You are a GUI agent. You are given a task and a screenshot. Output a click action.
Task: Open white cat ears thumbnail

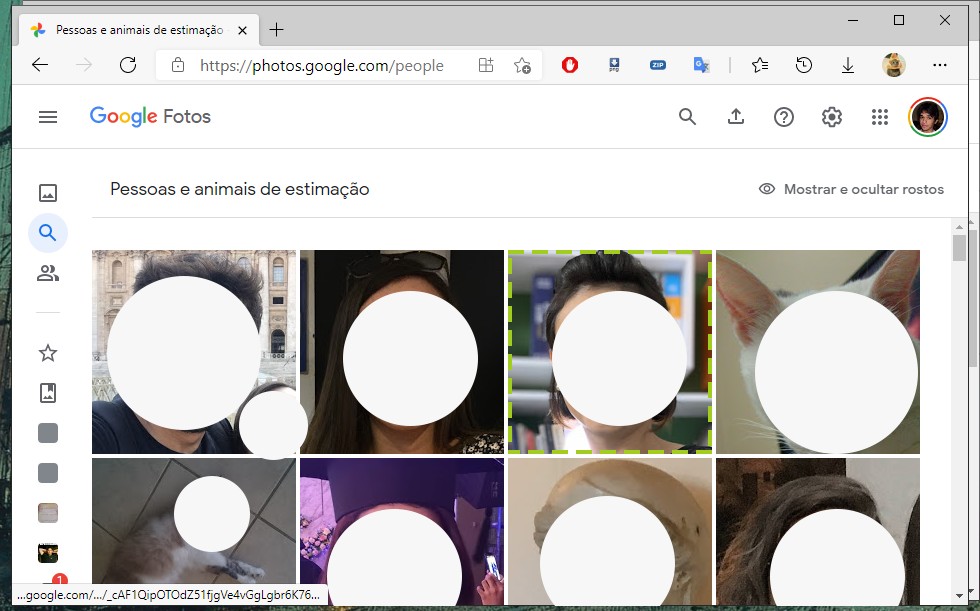tap(818, 352)
